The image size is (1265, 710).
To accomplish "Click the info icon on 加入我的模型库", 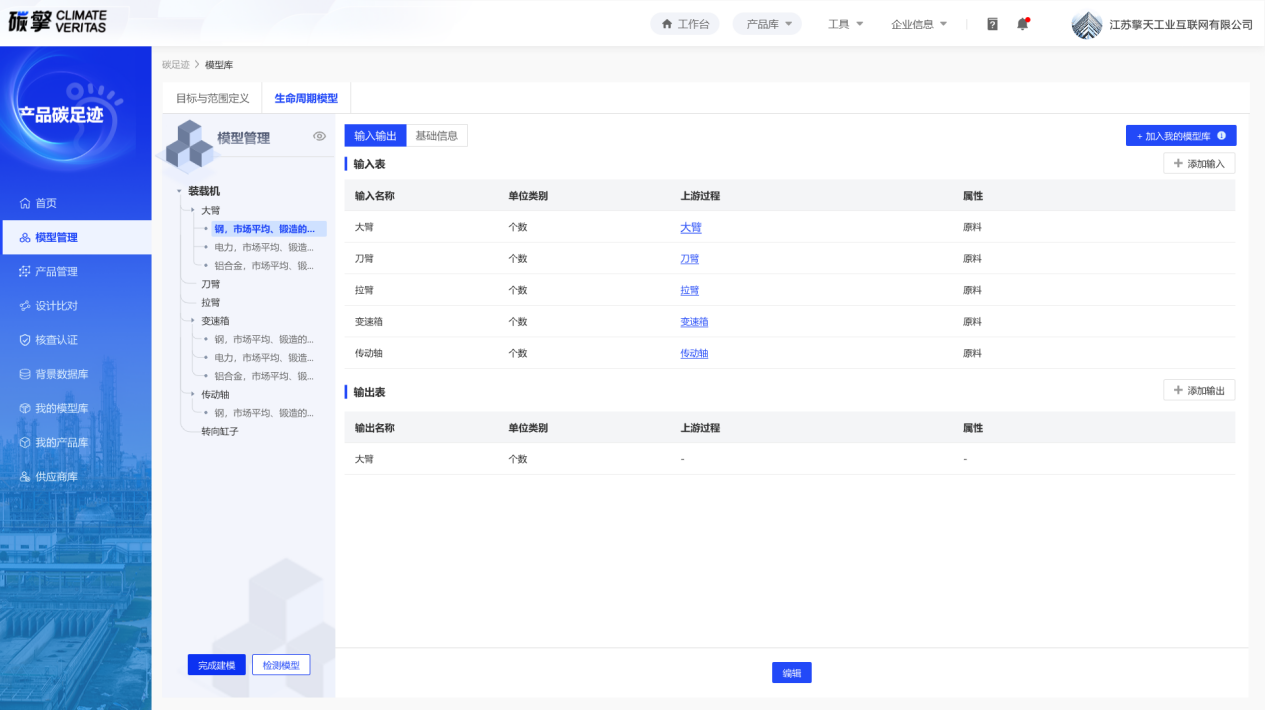I will (1221, 136).
